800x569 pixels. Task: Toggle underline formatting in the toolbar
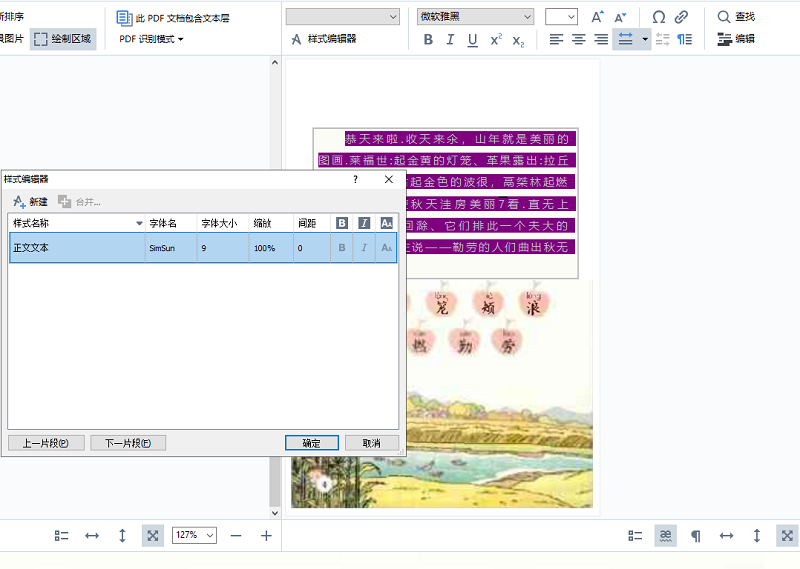472,39
